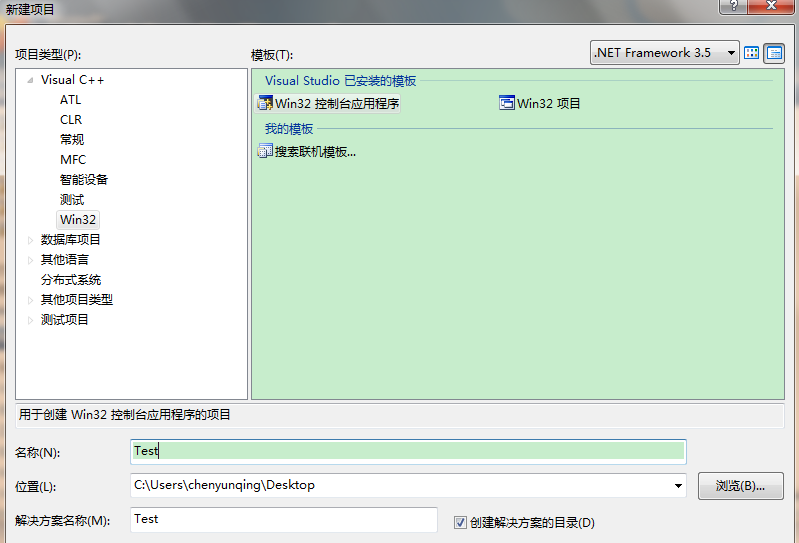The width and height of the screenshot is (799, 543).
Task: Click the help question mark button
Action: [733, 6]
